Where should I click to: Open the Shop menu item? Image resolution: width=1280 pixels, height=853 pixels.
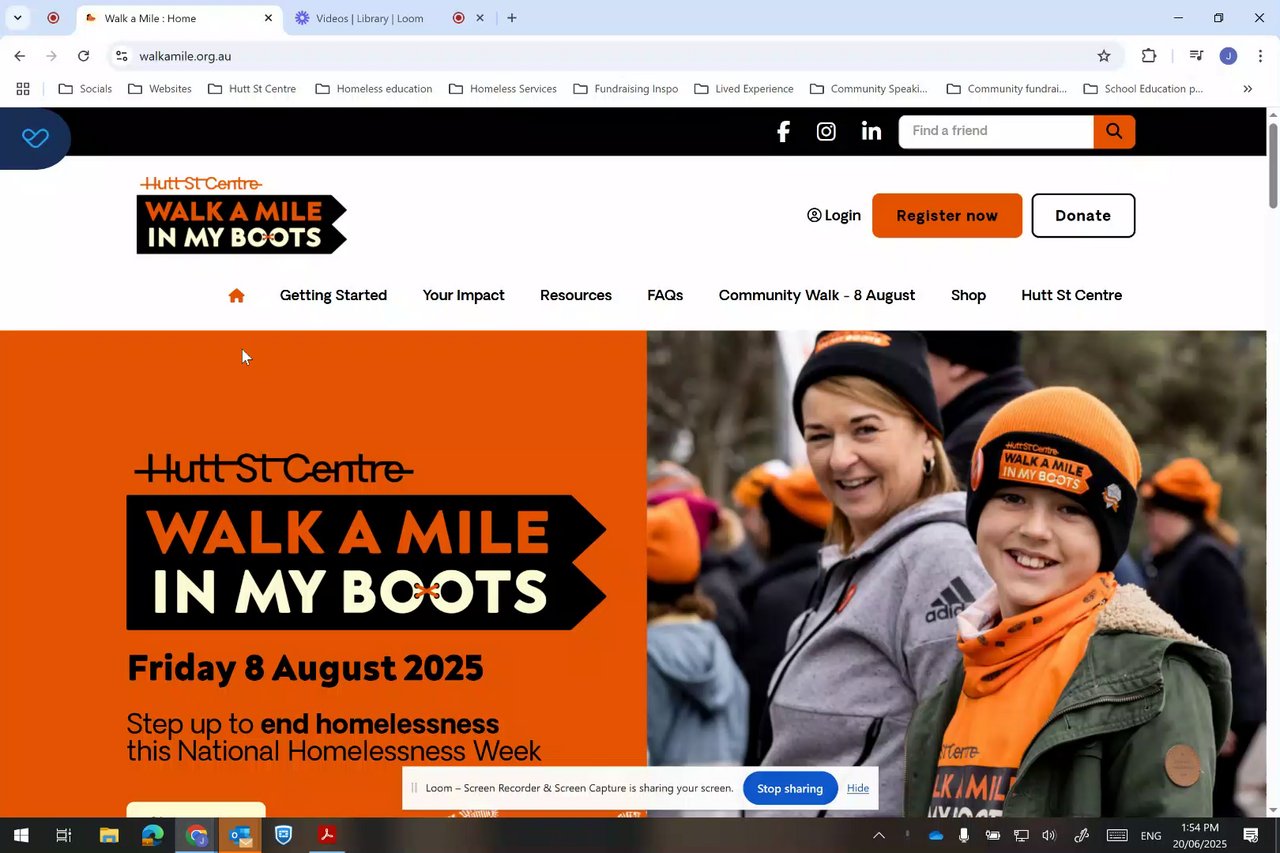968,295
